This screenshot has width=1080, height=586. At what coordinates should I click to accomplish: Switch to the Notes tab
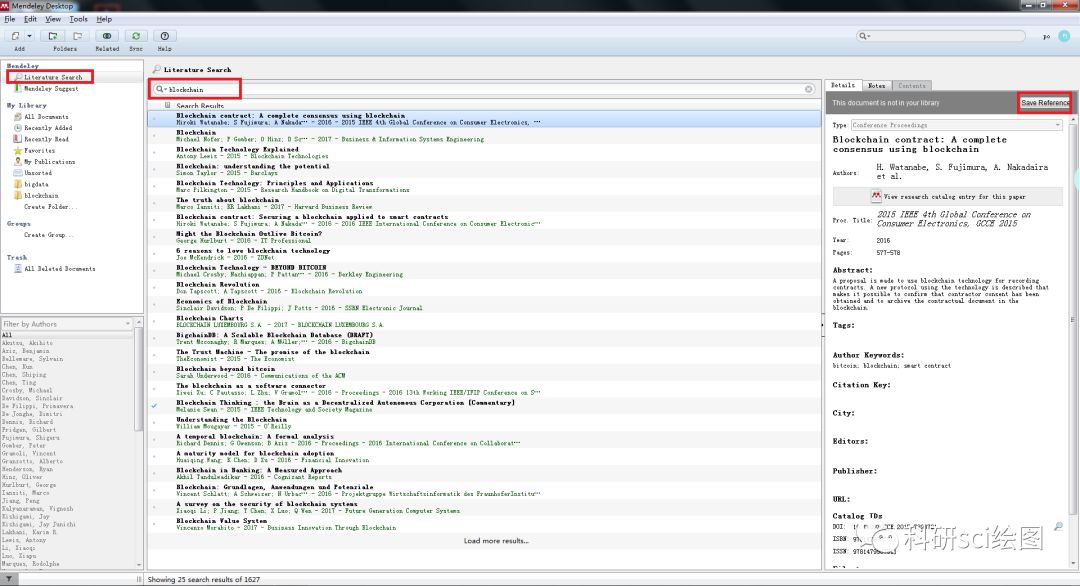876,85
